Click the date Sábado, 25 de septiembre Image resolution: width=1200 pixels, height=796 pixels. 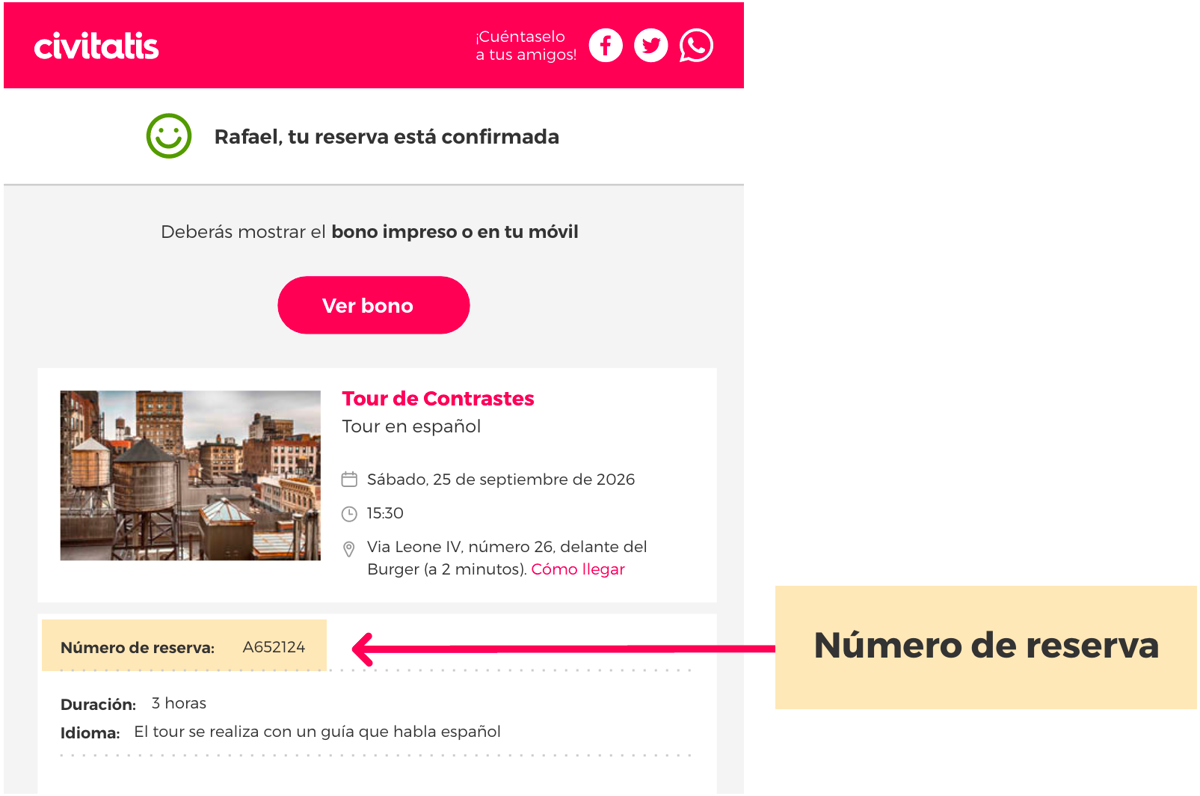point(501,480)
